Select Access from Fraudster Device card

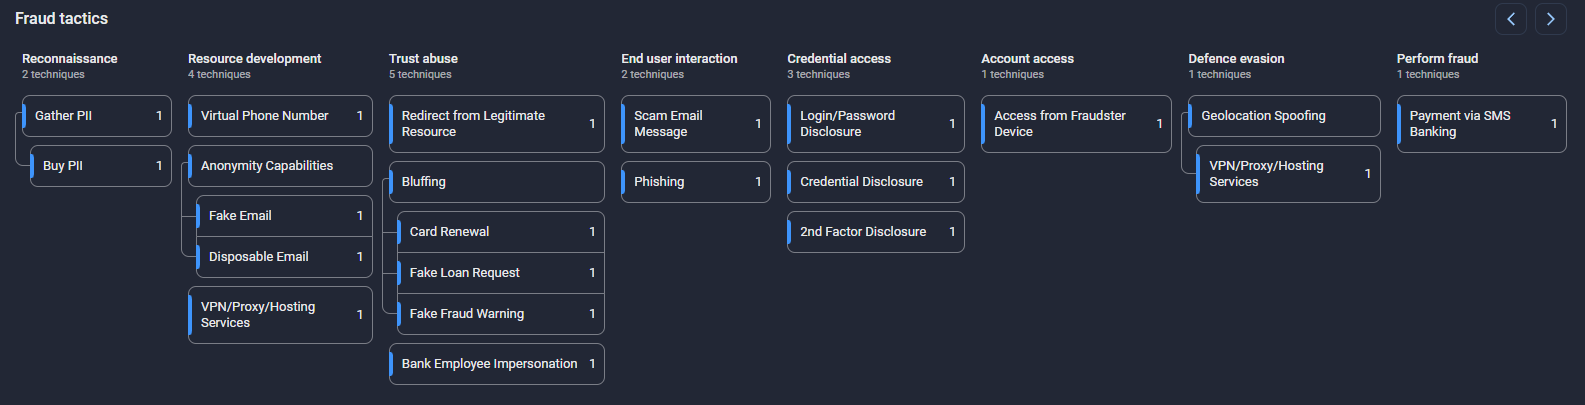tap(1075, 124)
